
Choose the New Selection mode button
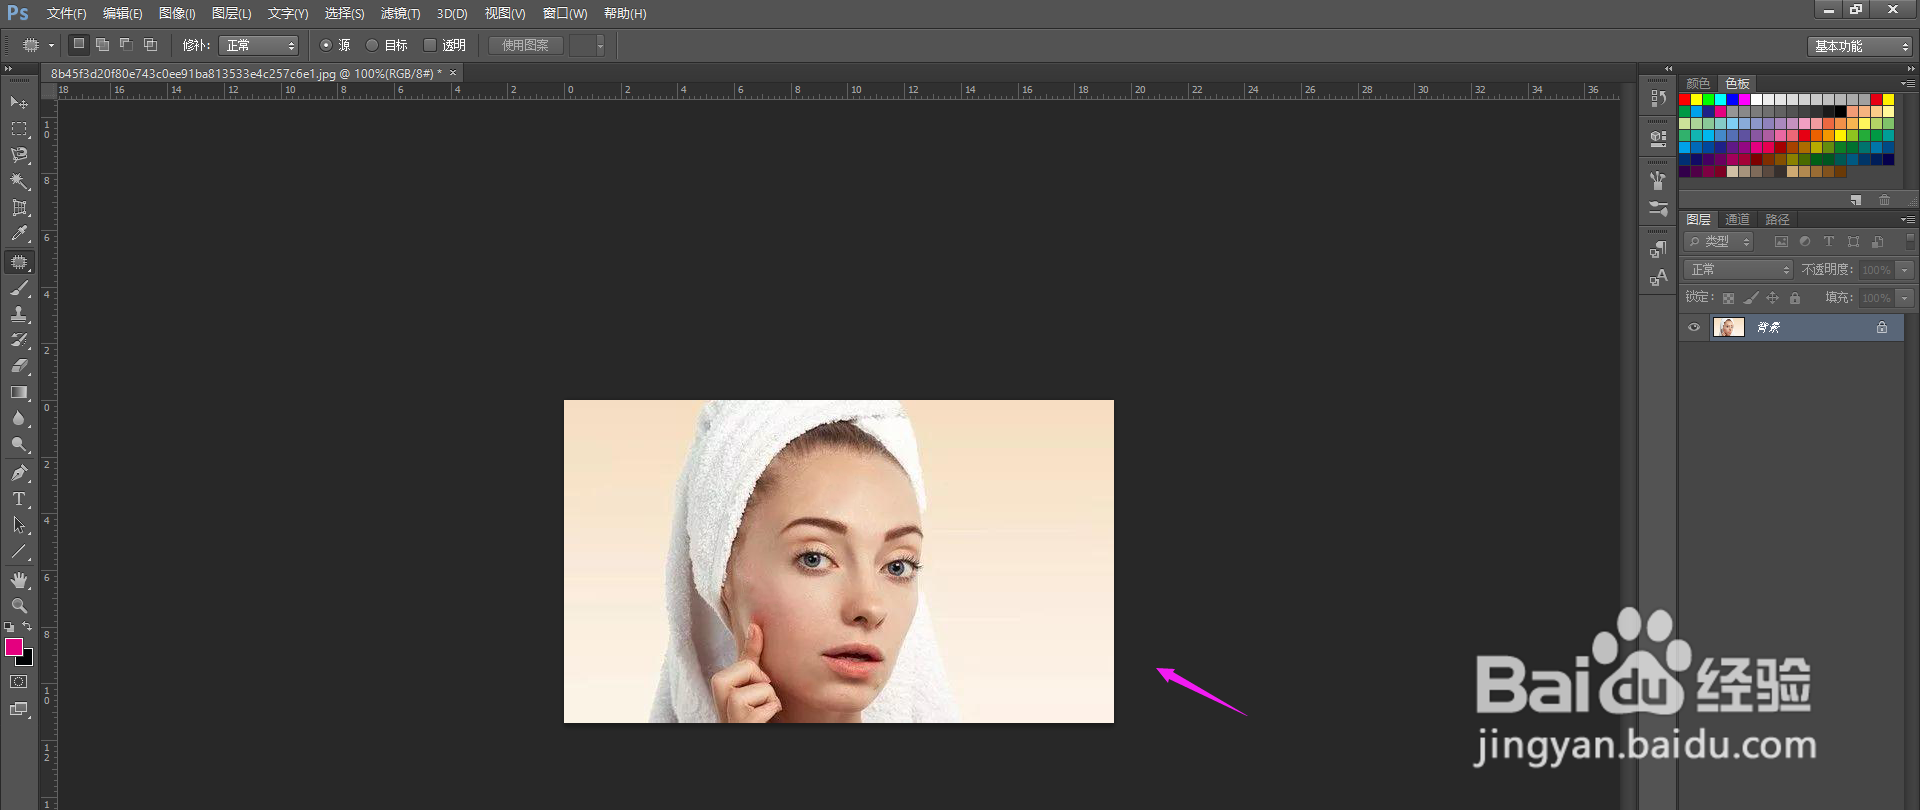(78, 44)
